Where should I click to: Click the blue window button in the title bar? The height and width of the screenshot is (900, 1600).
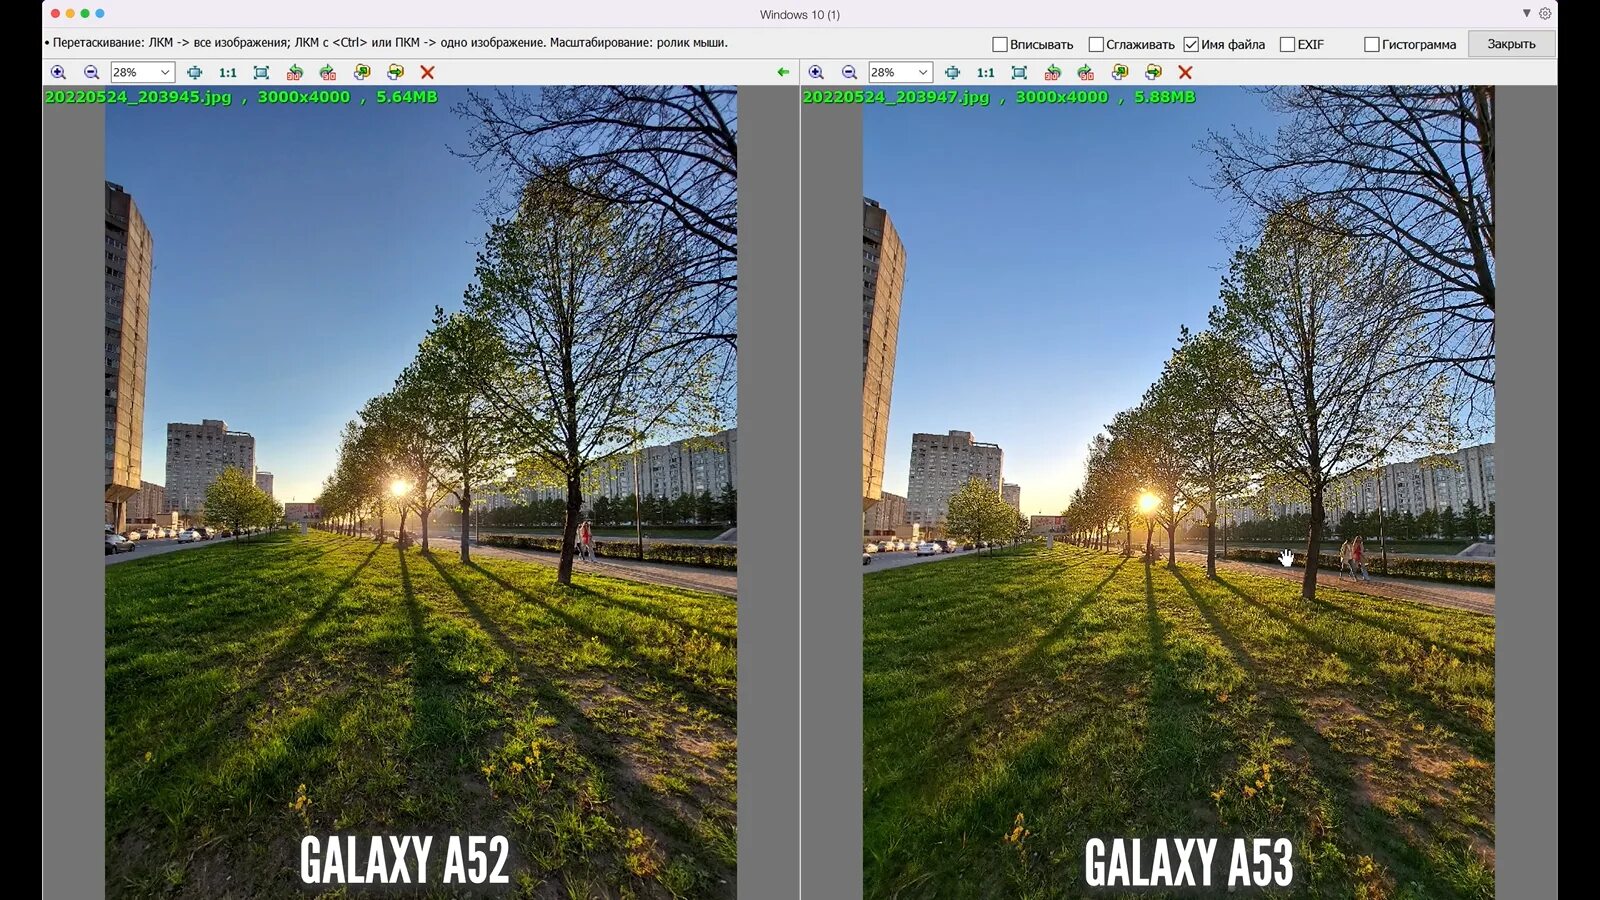point(99,14)
